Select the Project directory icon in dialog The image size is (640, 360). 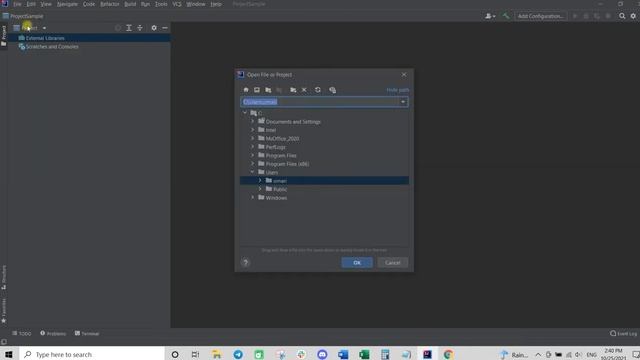(268, 90)
